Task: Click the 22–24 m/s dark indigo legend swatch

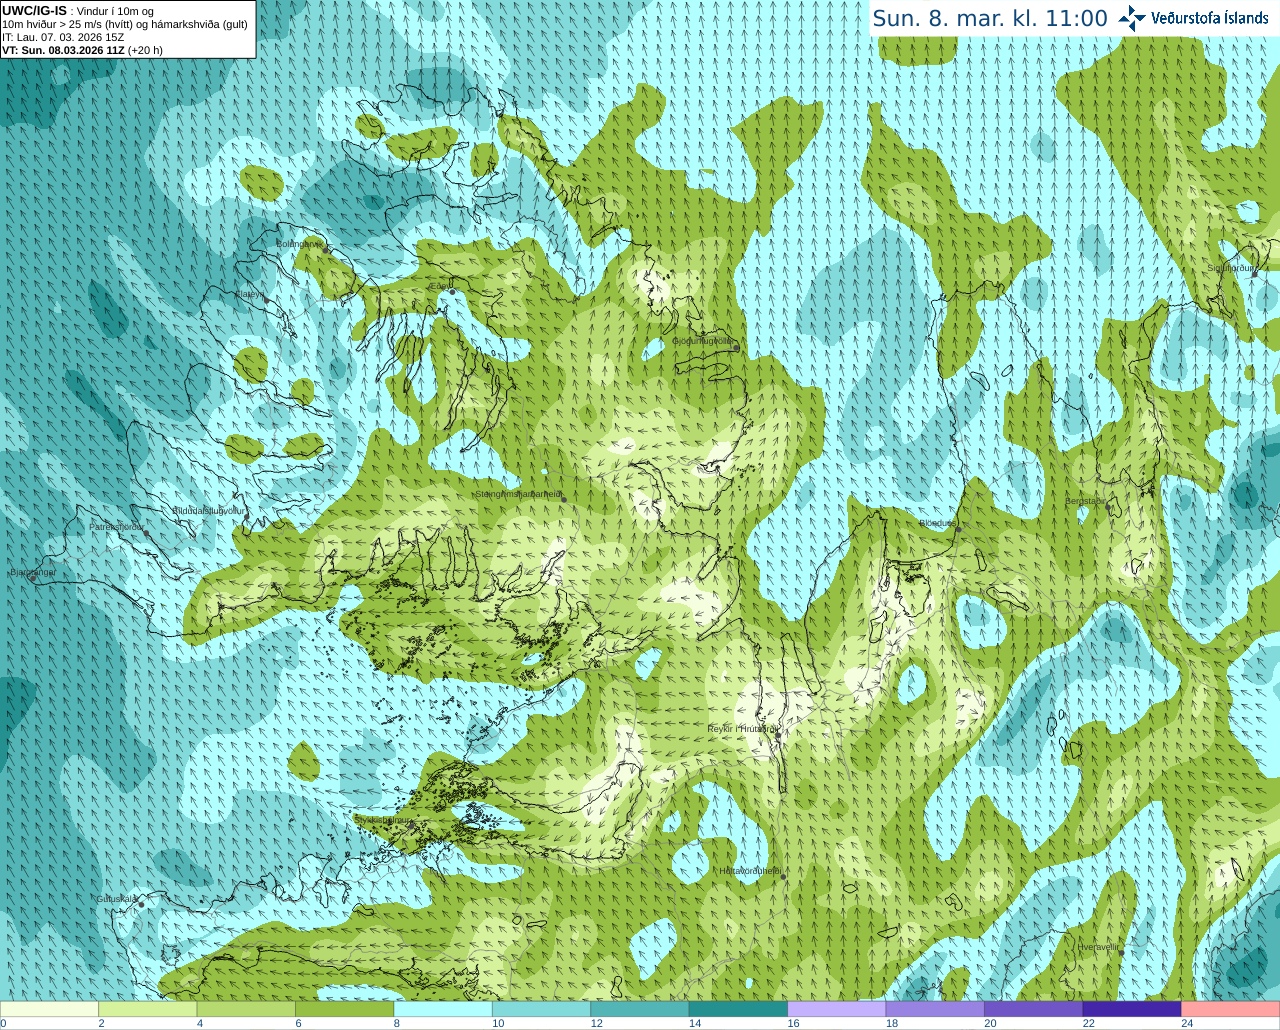Action: point(1132,1009)
